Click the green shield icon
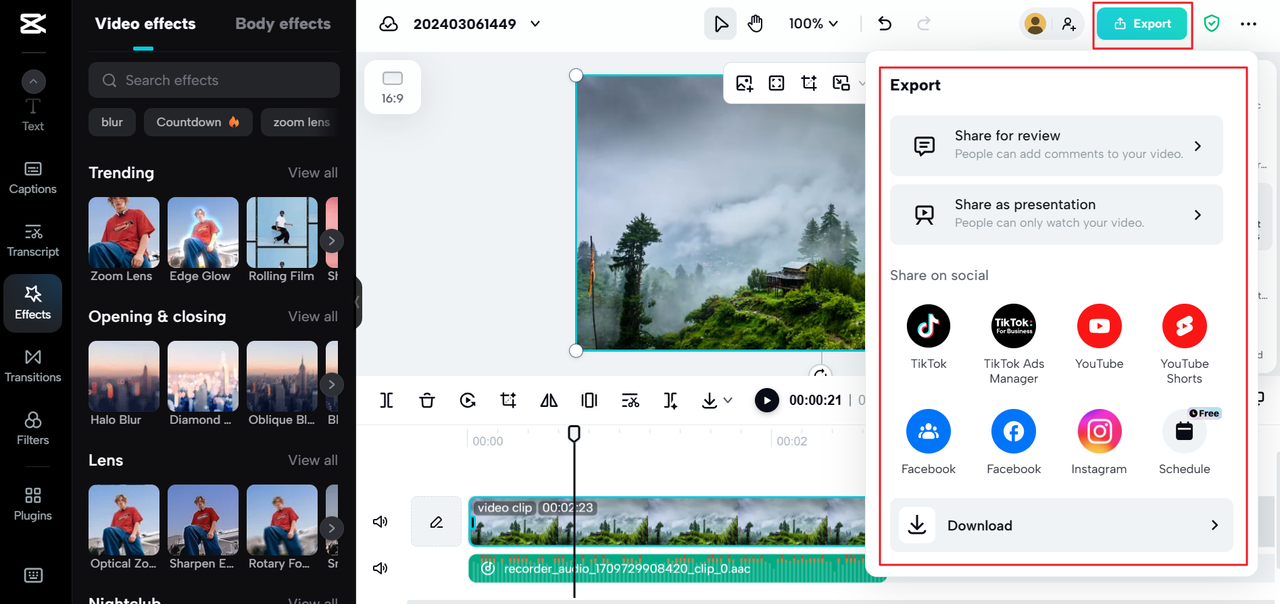Viewport: 1280px width, 604px height. click(1212, 24)
